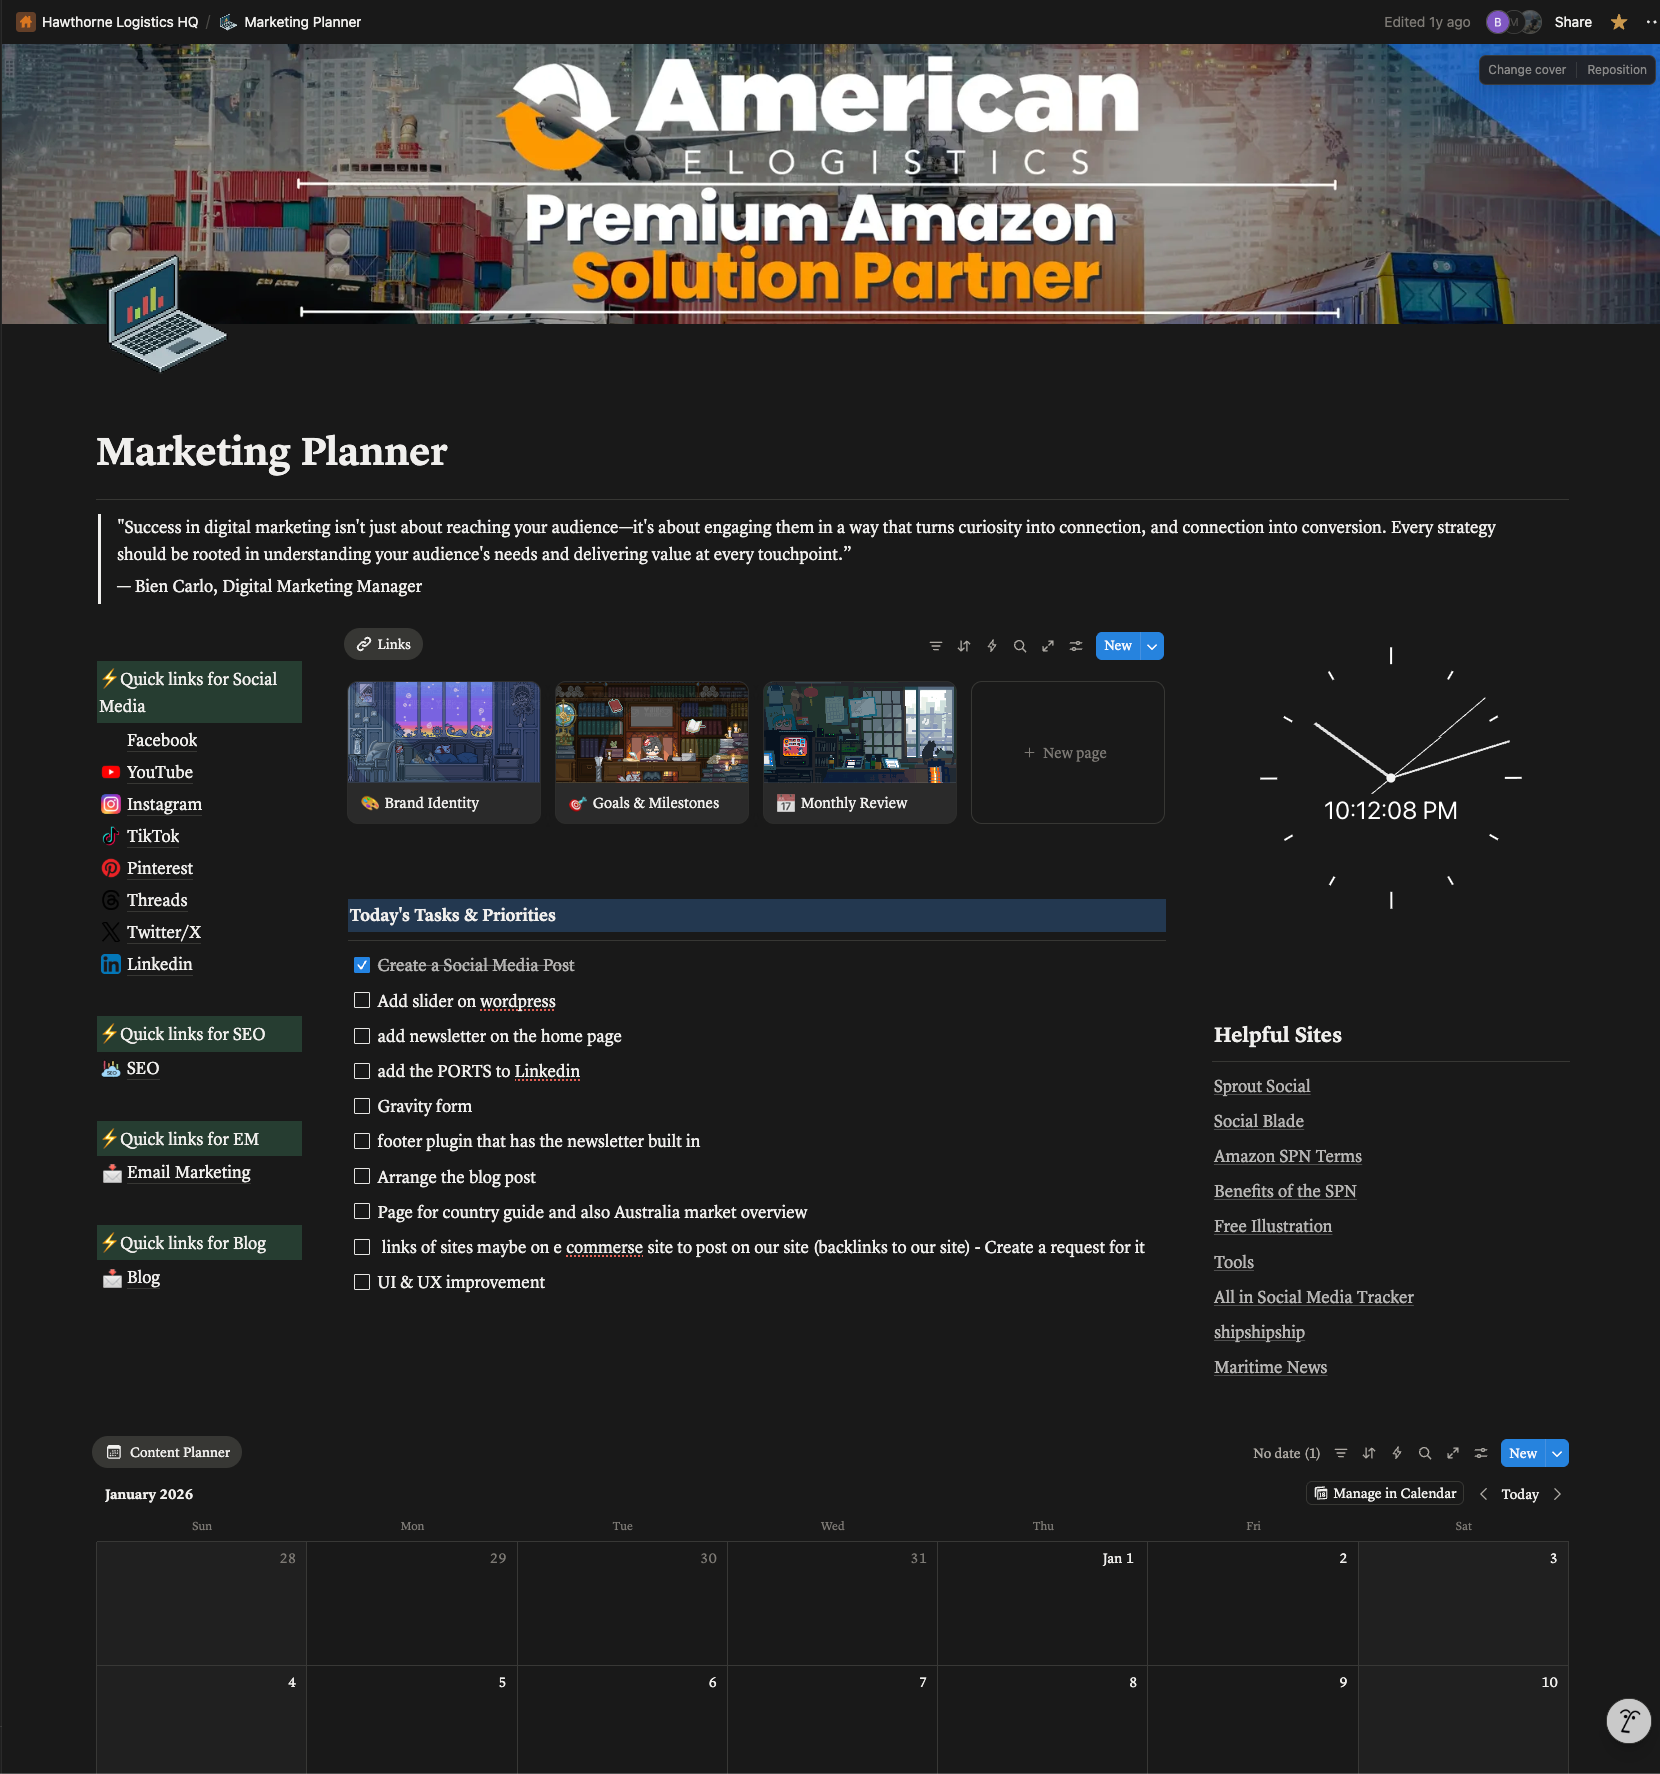Click the Pinterest icon

pos(111,868)
